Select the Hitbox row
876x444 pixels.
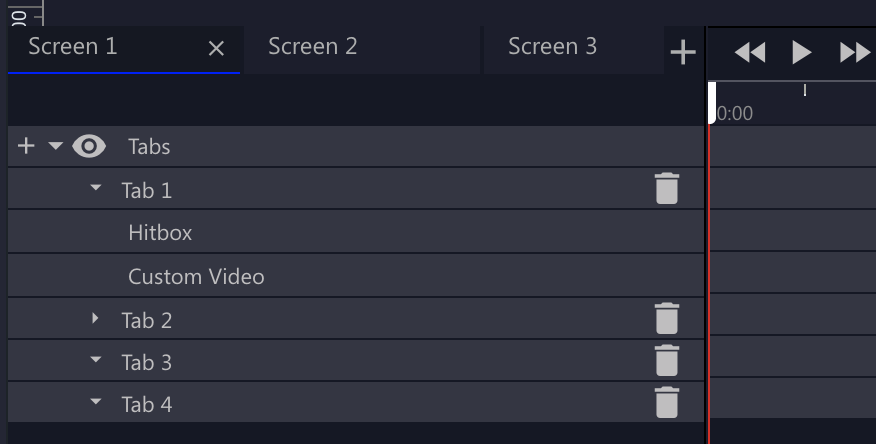pyautogui.click(x=356, y=232)
